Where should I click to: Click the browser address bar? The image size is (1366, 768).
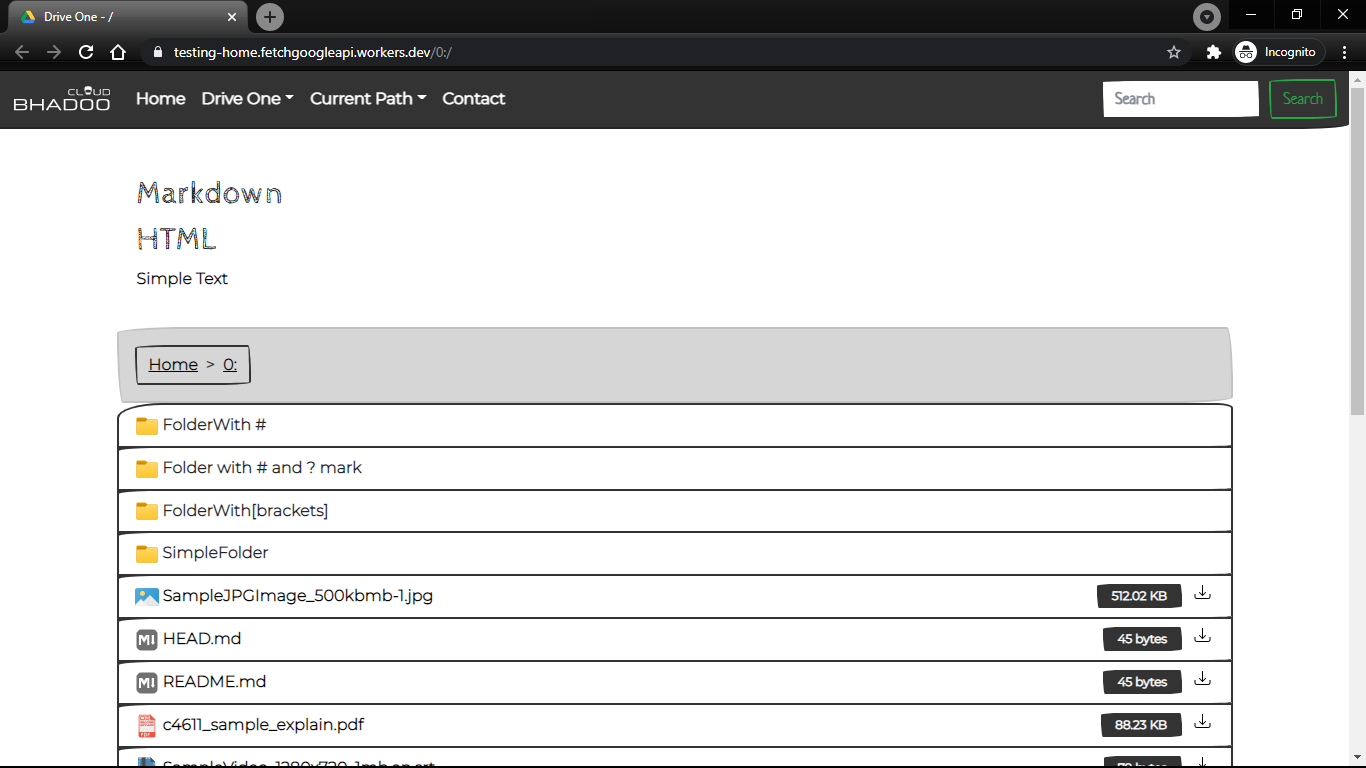pos(660,52)
